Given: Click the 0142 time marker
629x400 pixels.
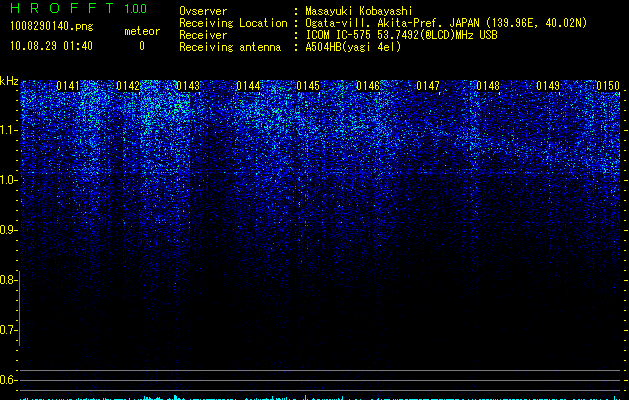Looking at the screenshot, I should click(x=128, y=86).
